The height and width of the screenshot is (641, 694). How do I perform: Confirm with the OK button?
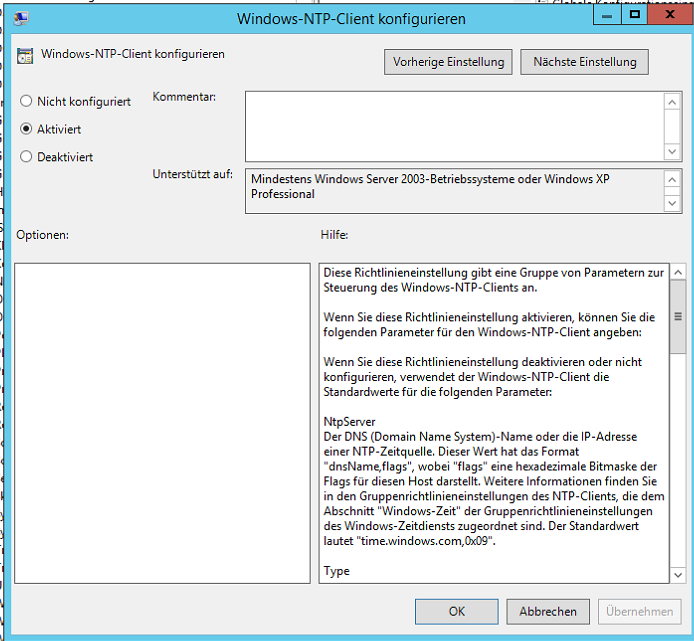pyautogui.click(x=456, y=612)
